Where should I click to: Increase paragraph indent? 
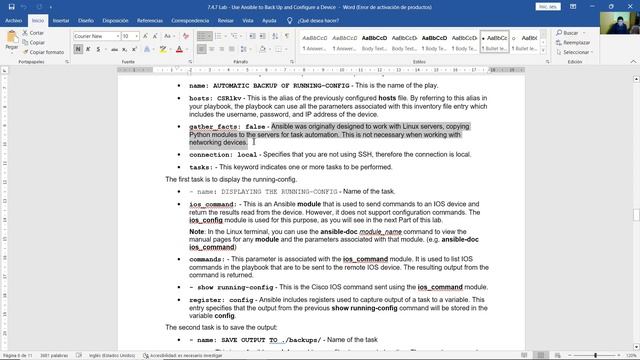(x=262, y=36)
